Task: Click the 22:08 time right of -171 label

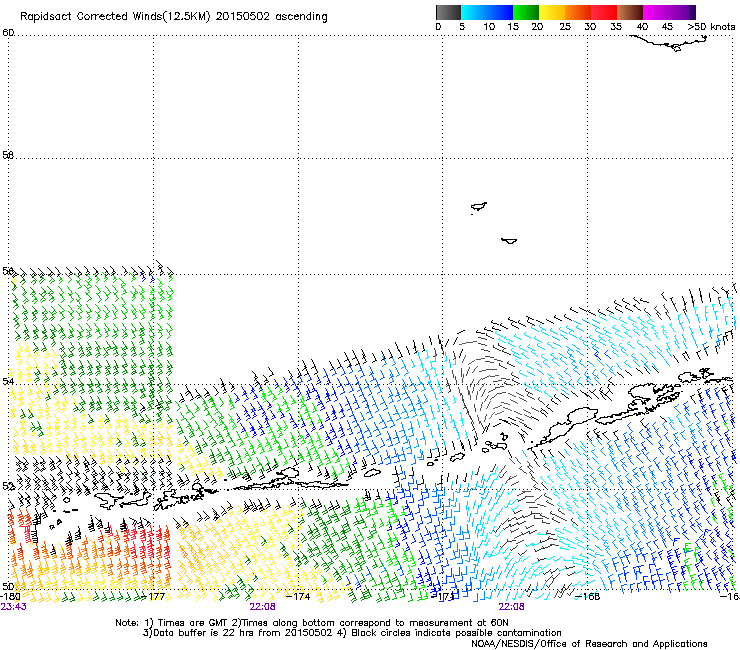Action: pos(512,607)
